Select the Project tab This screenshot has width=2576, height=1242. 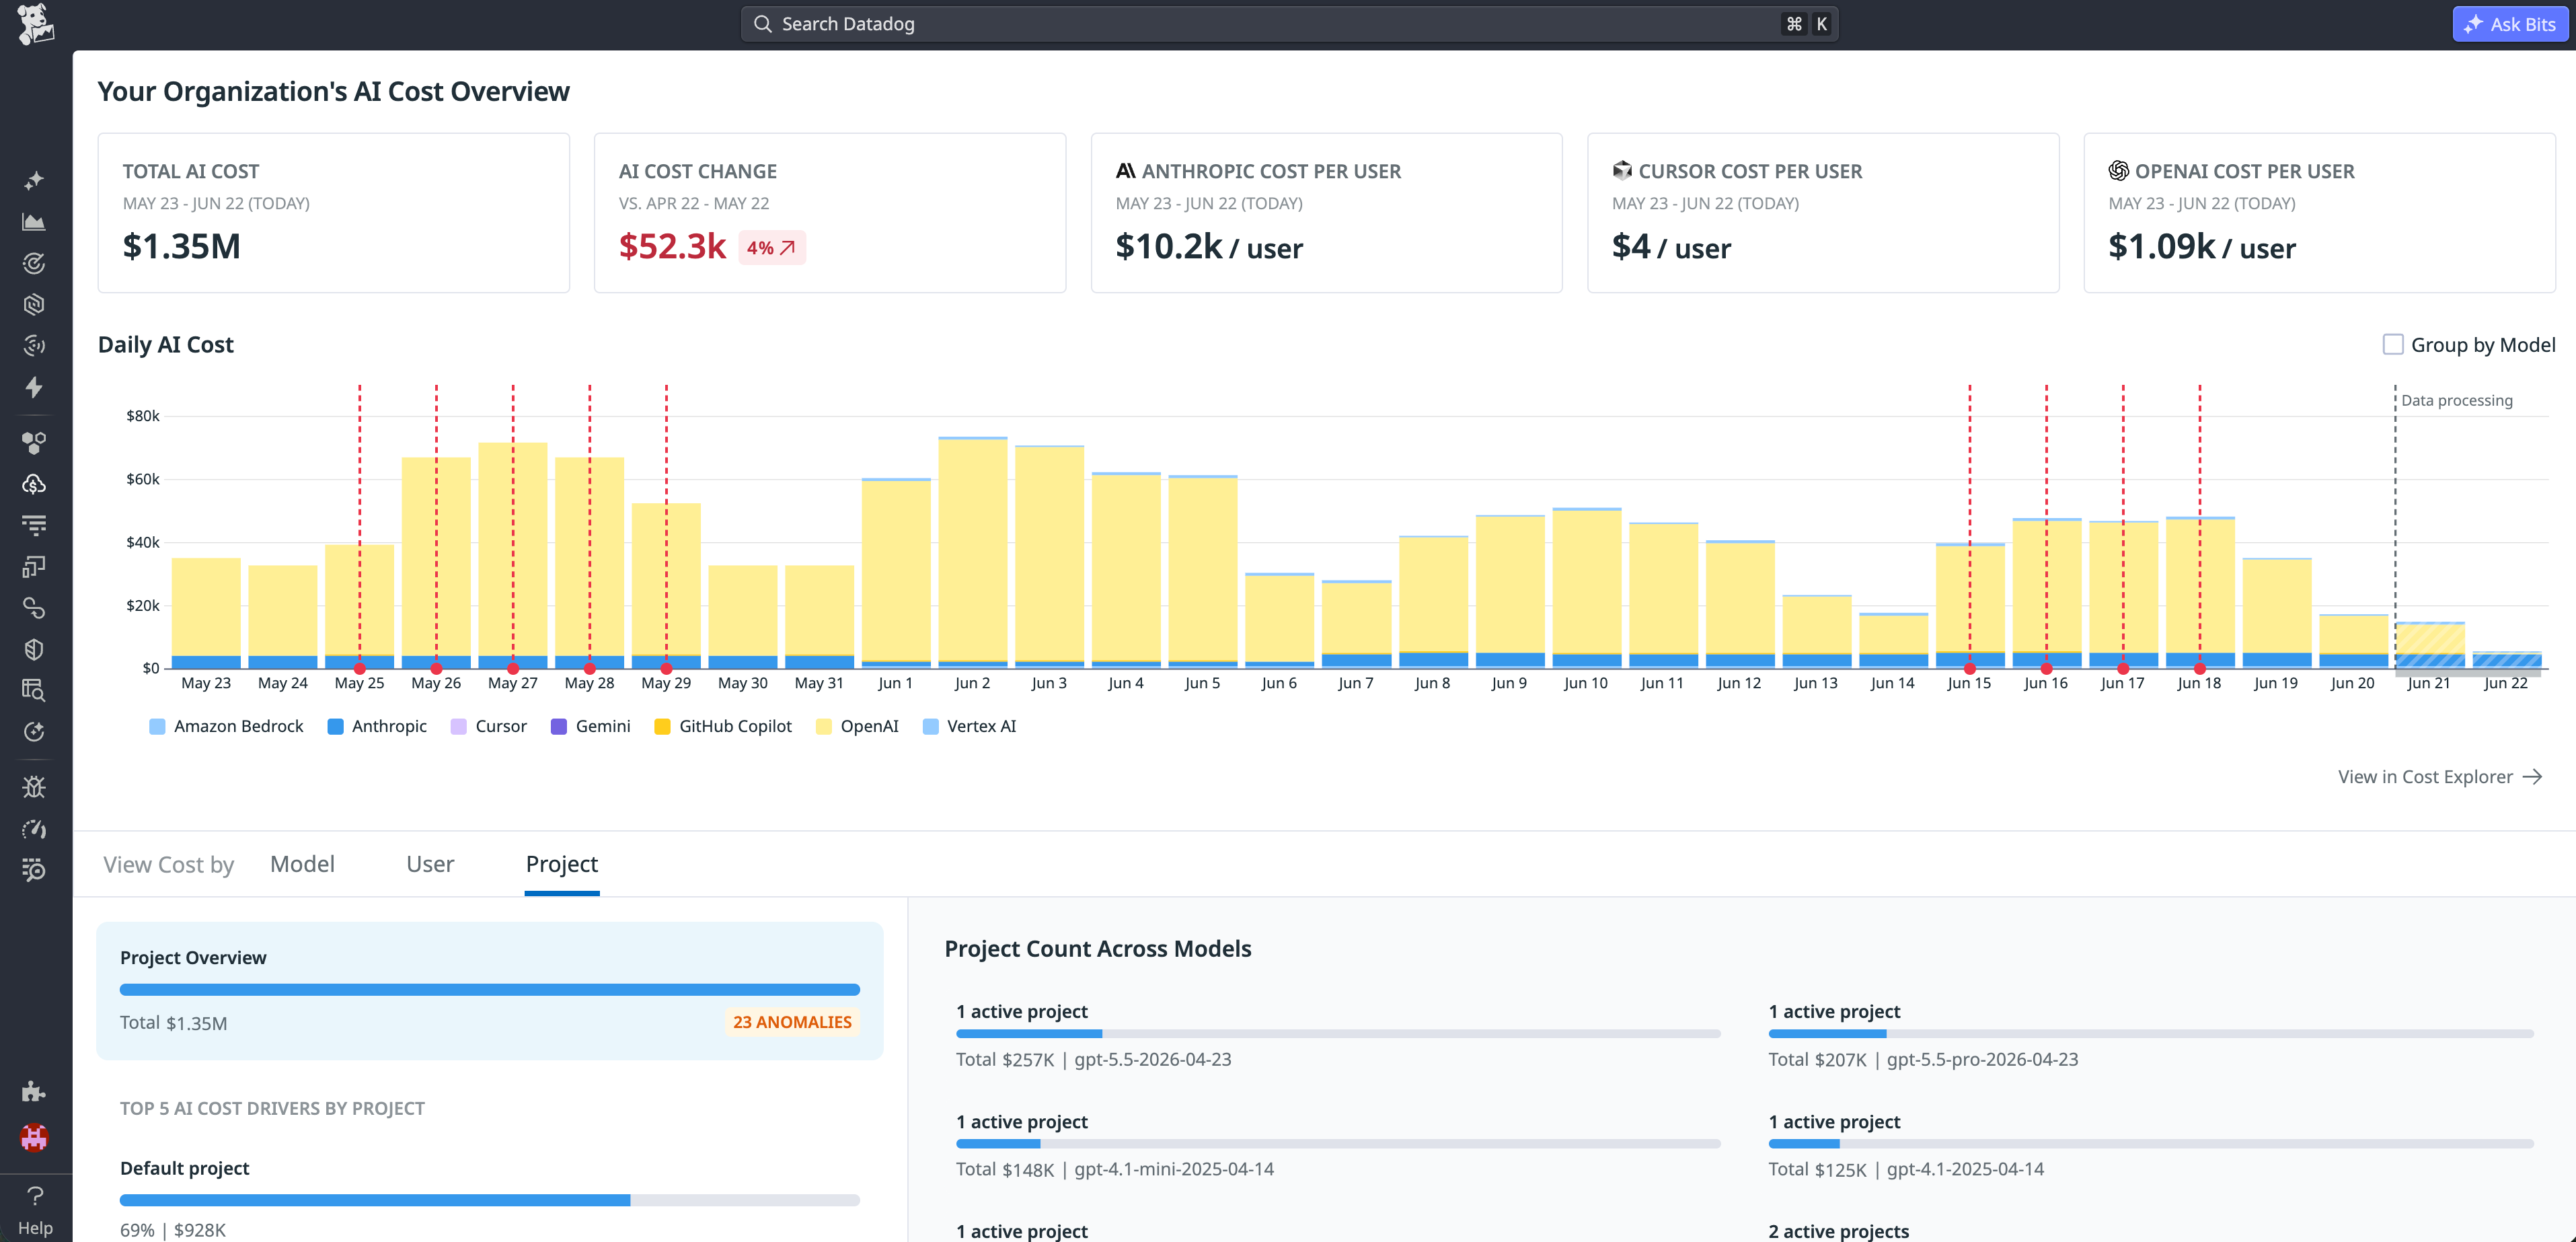point(562,864)
